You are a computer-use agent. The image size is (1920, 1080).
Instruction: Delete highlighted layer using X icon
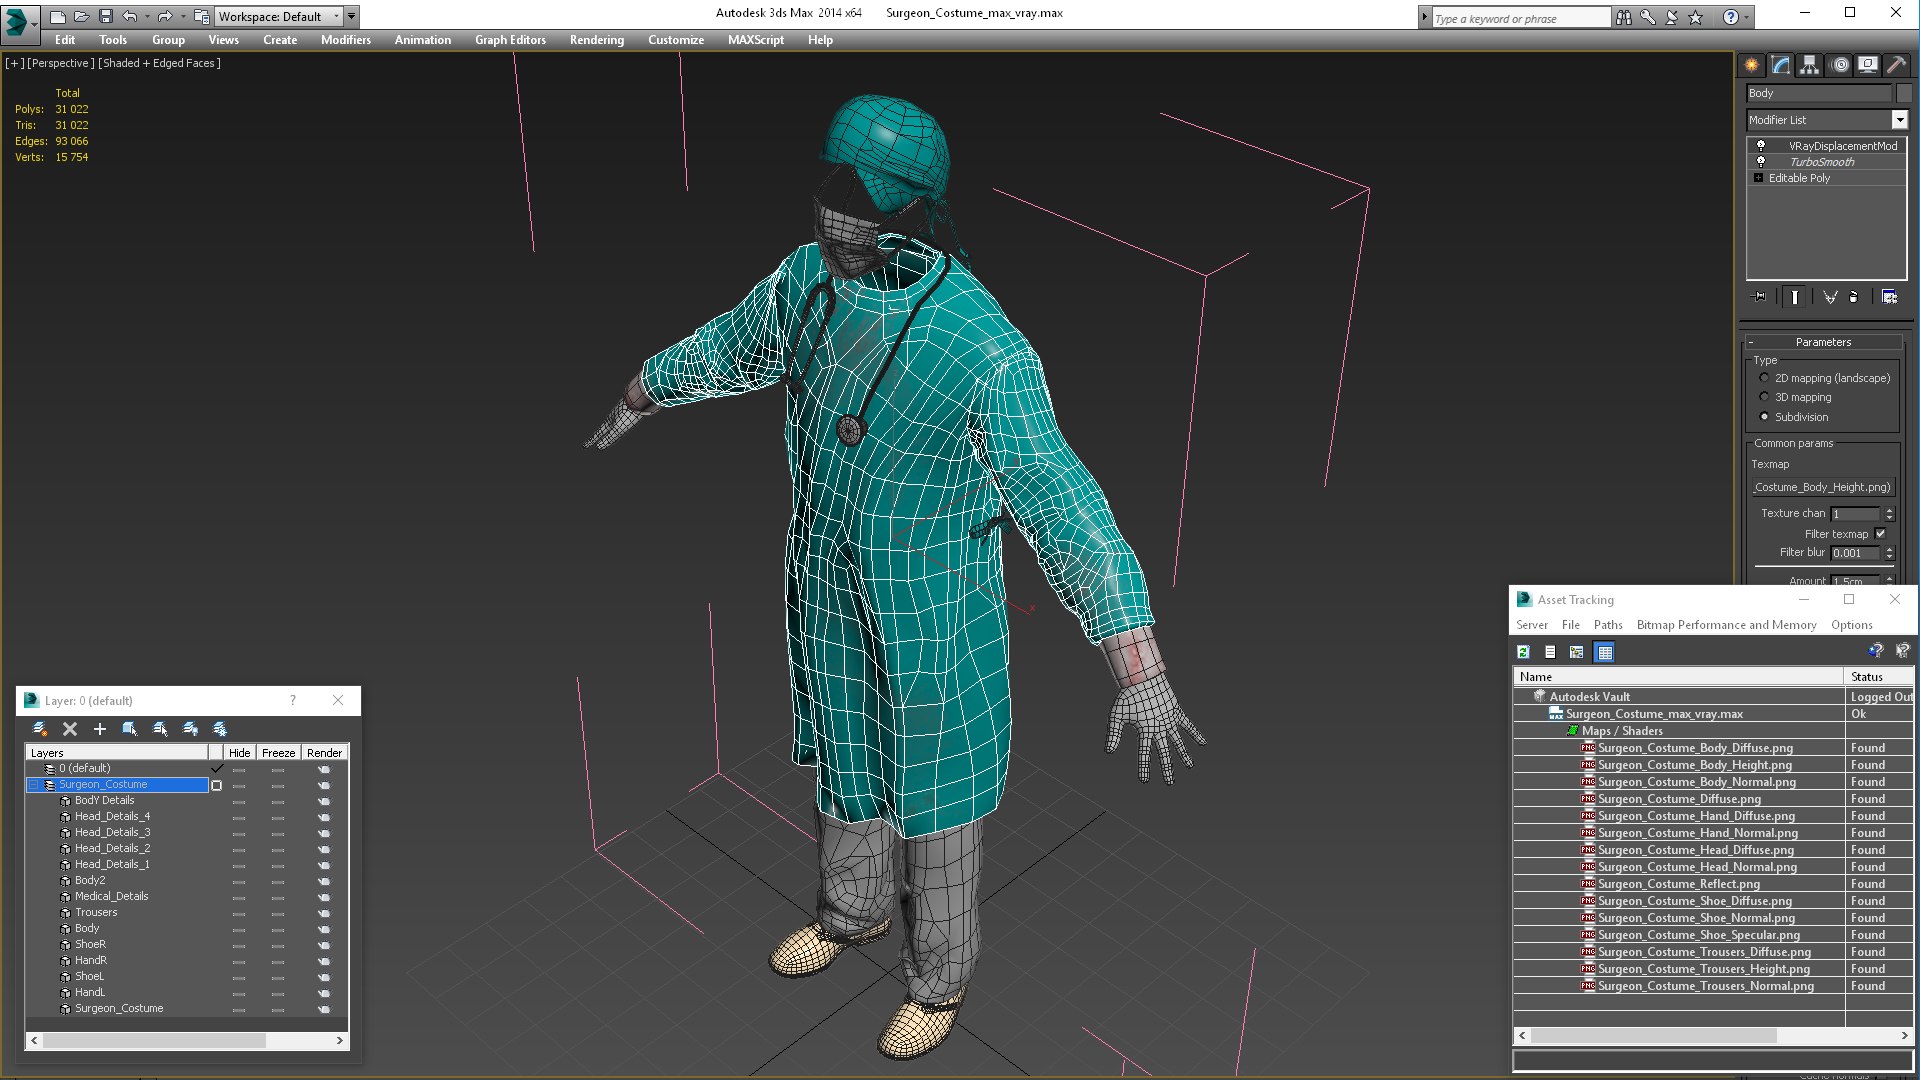tap(70, 729)
